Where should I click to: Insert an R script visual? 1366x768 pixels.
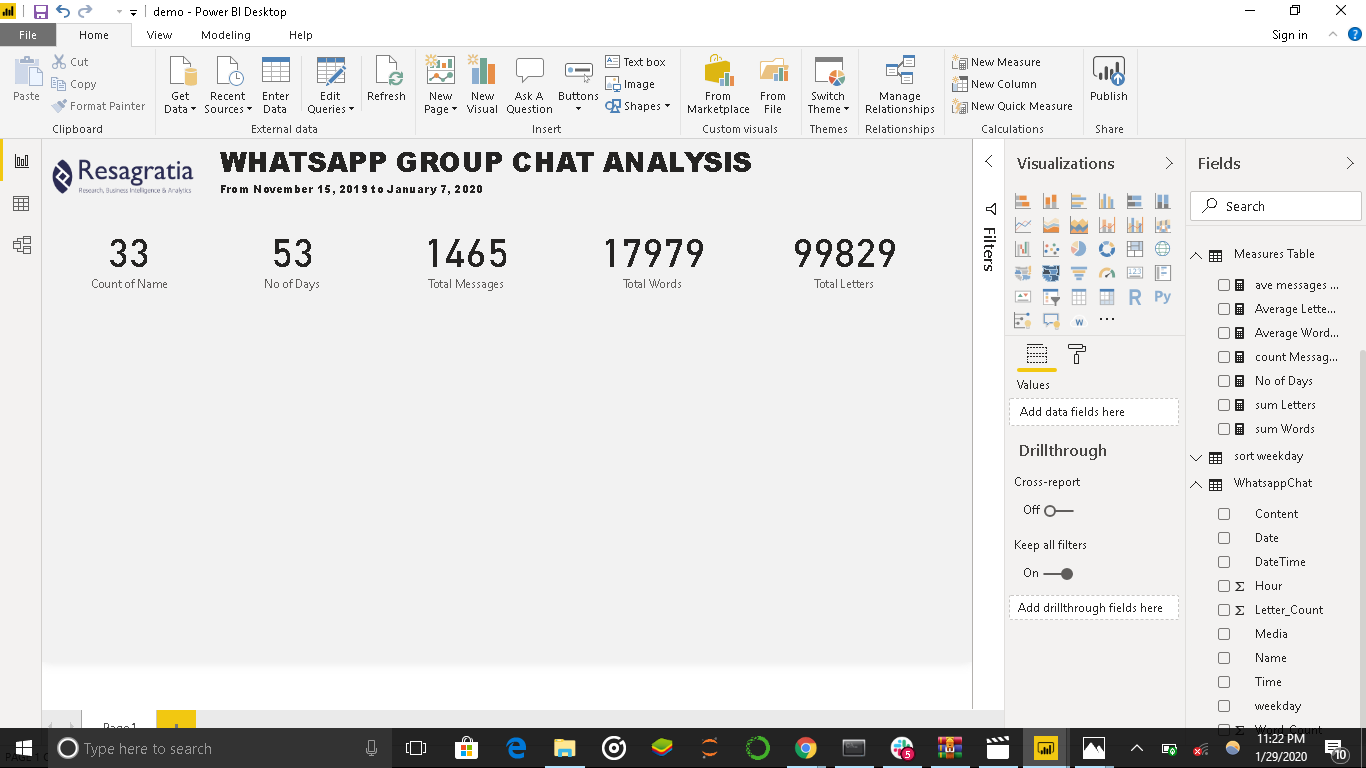click(1134, 296)
